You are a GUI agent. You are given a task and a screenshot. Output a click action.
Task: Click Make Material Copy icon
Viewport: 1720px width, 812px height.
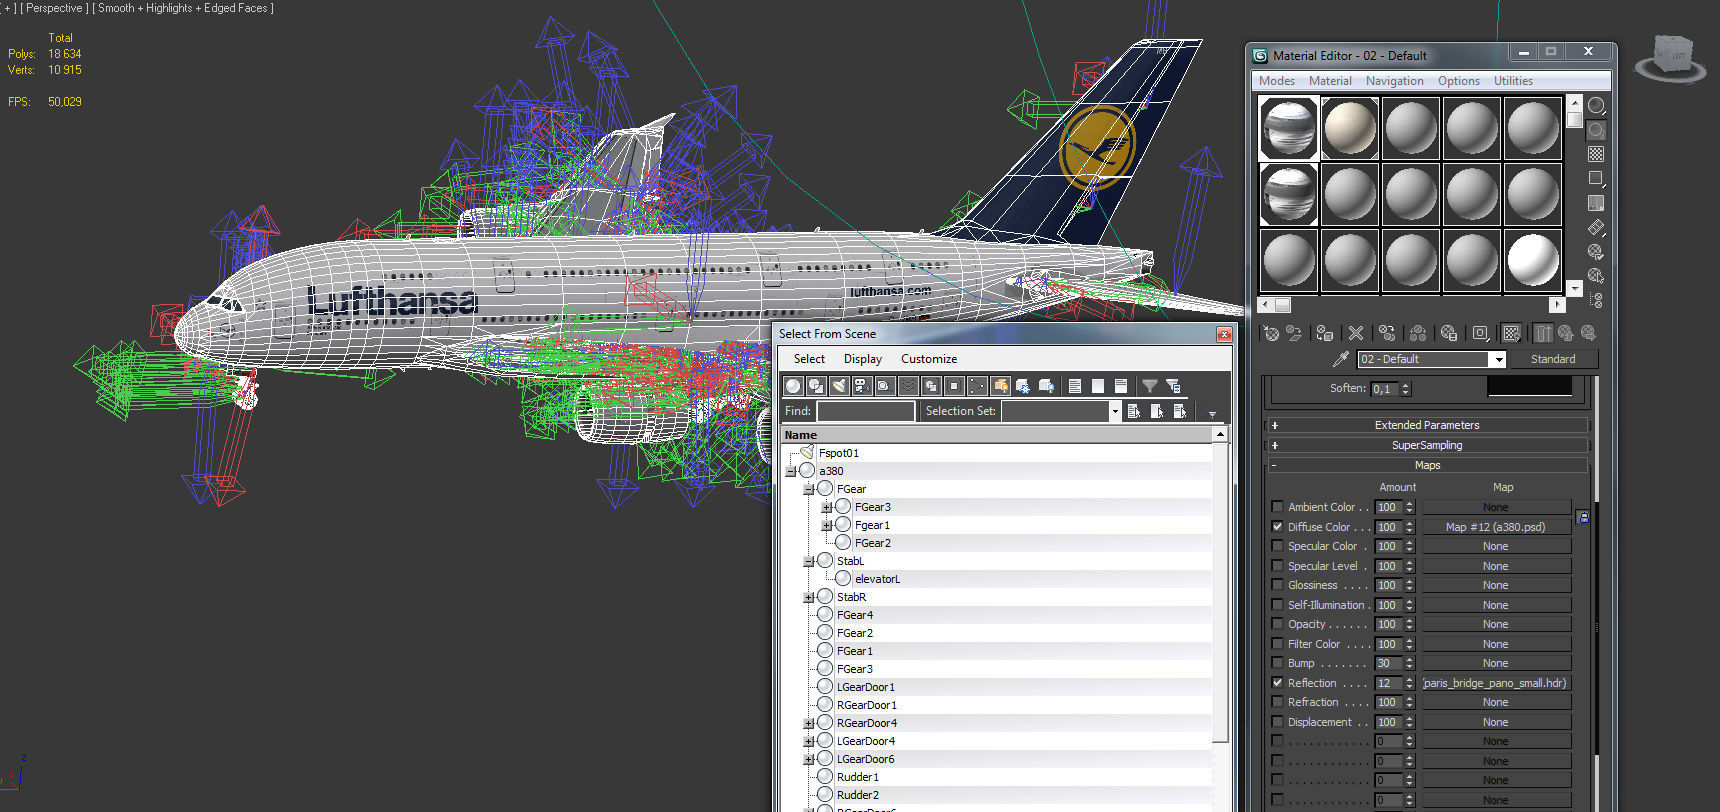tap(1387, 333)
